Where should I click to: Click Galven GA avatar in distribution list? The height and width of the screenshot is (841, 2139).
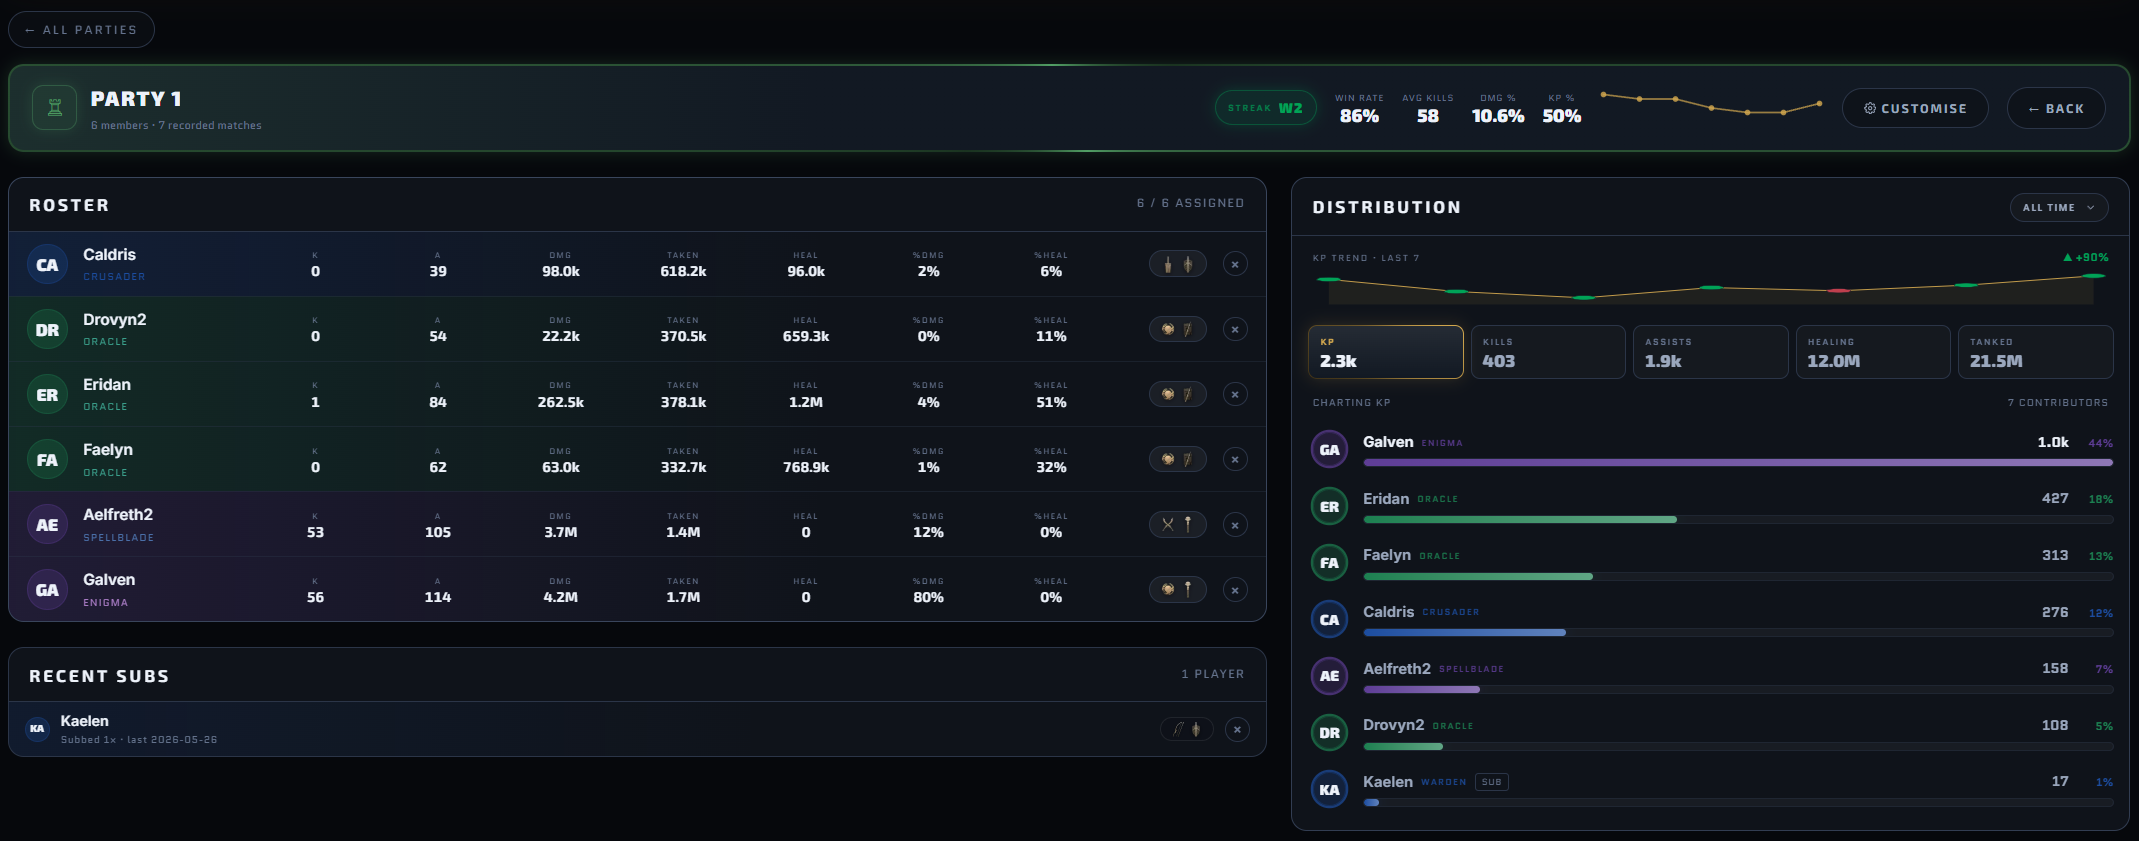[1329, 450]
